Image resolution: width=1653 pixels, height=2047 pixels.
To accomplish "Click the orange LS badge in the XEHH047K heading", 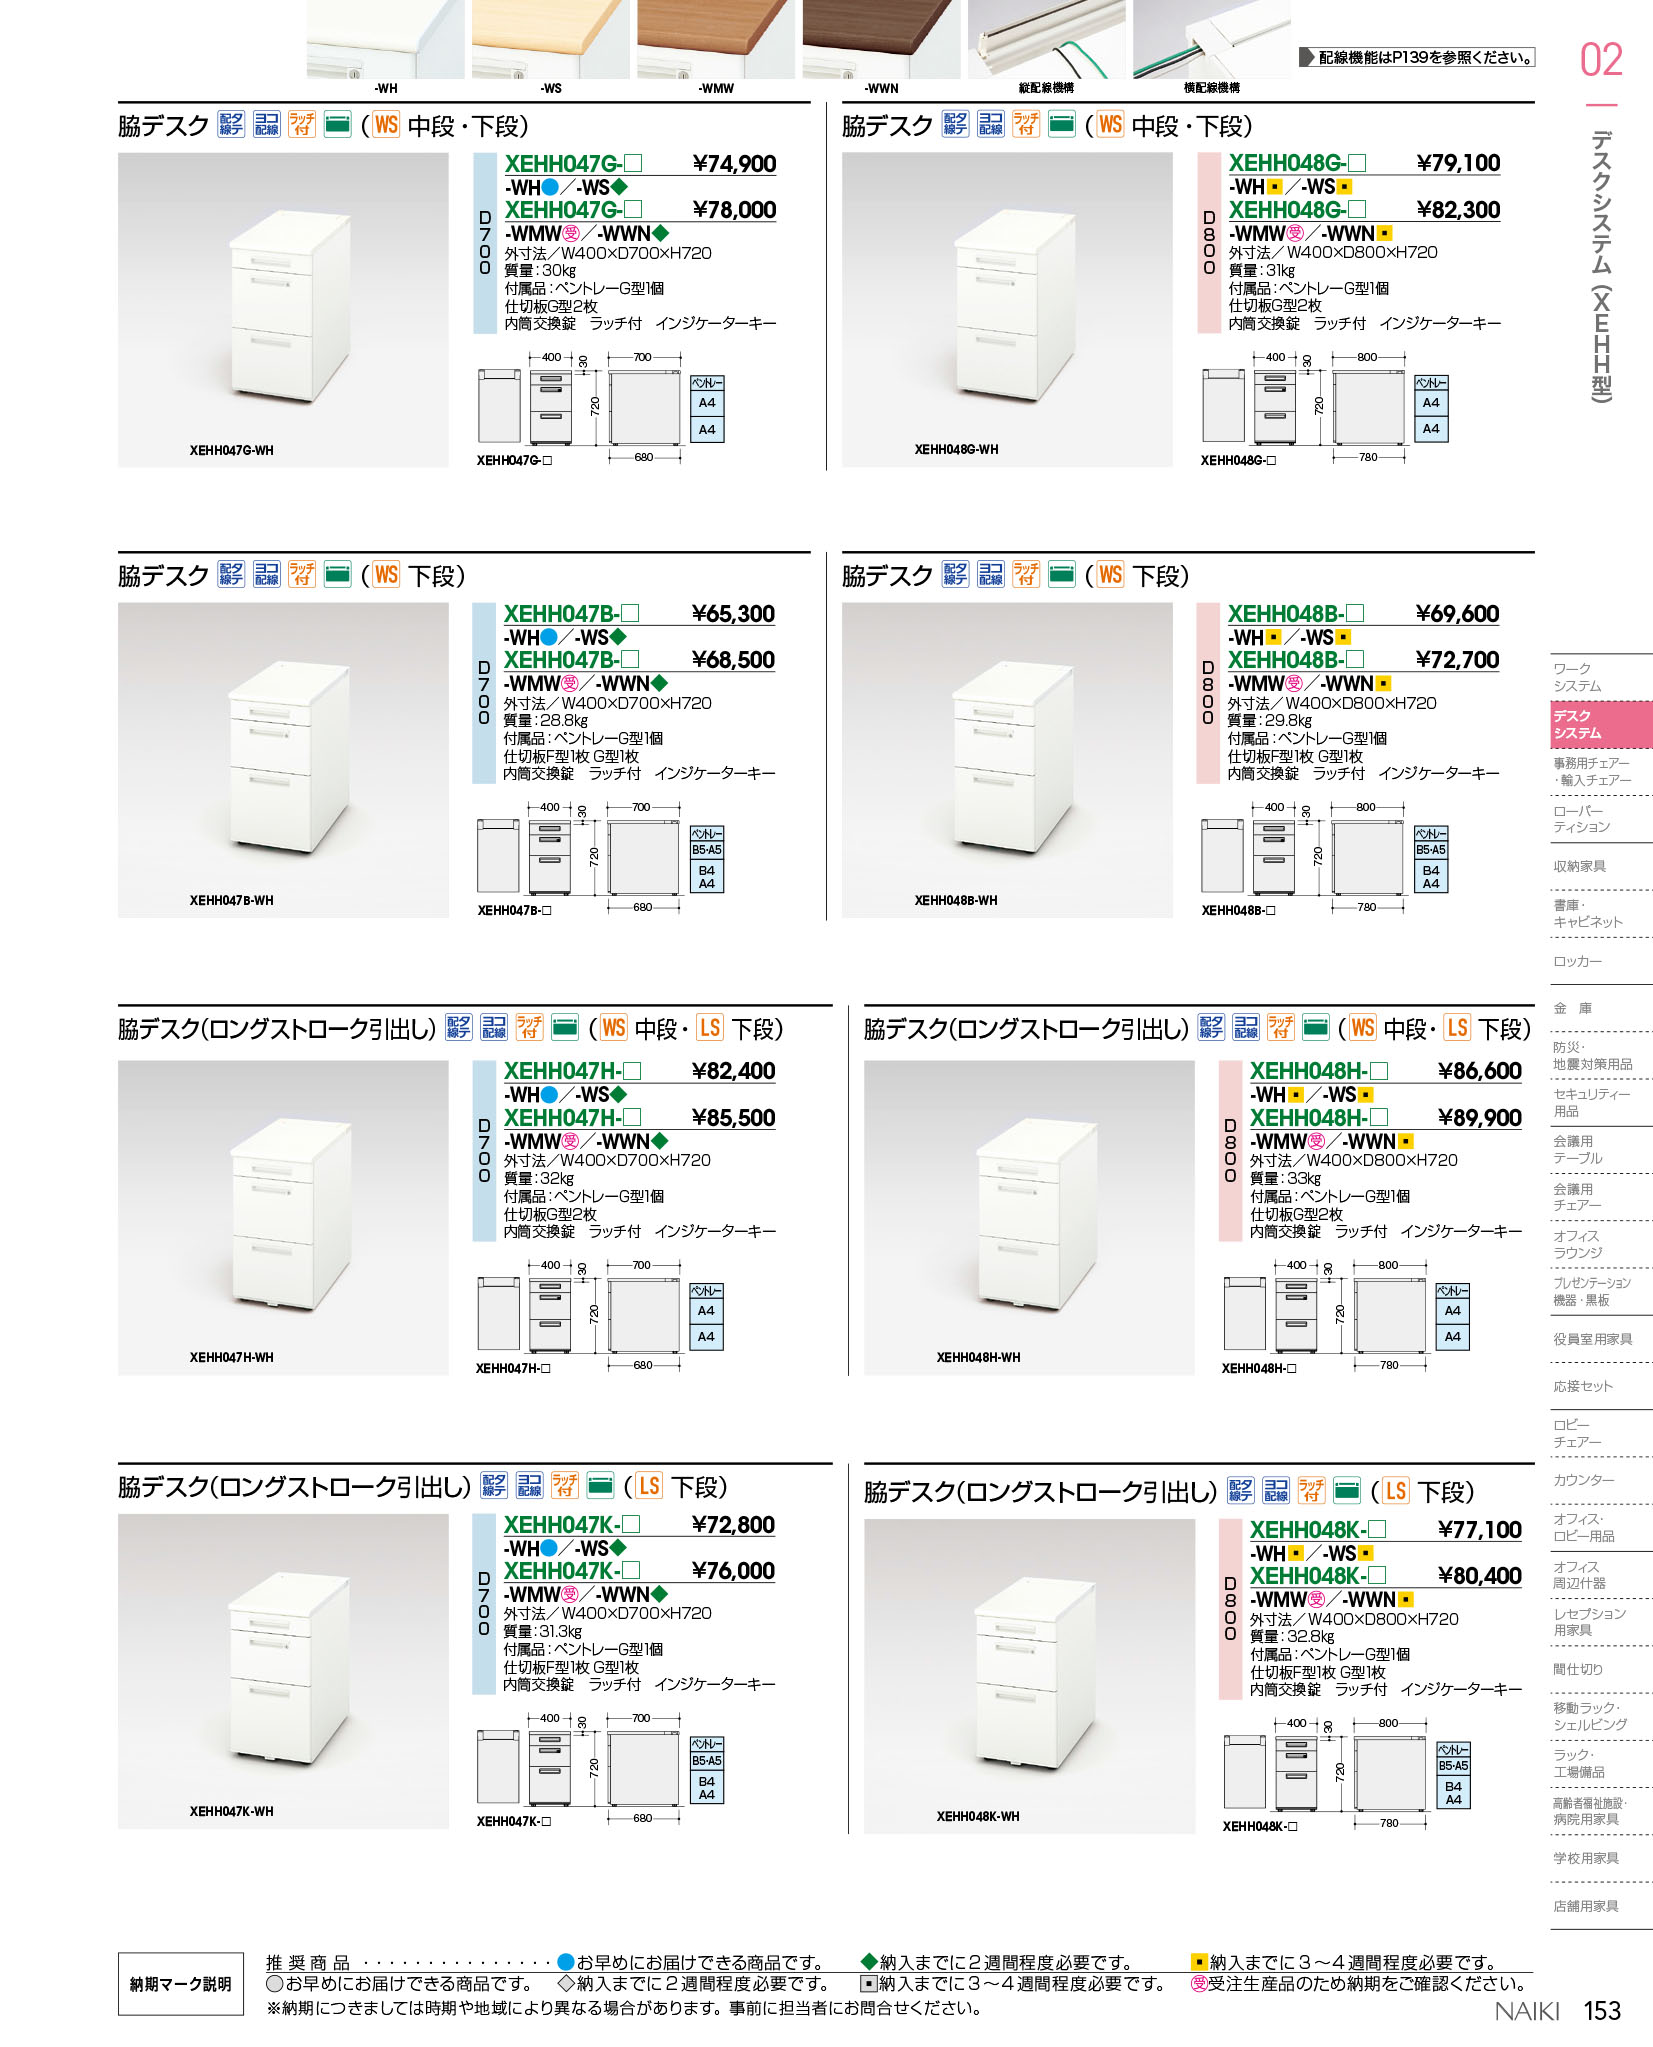I will [x=649, y=1486].
